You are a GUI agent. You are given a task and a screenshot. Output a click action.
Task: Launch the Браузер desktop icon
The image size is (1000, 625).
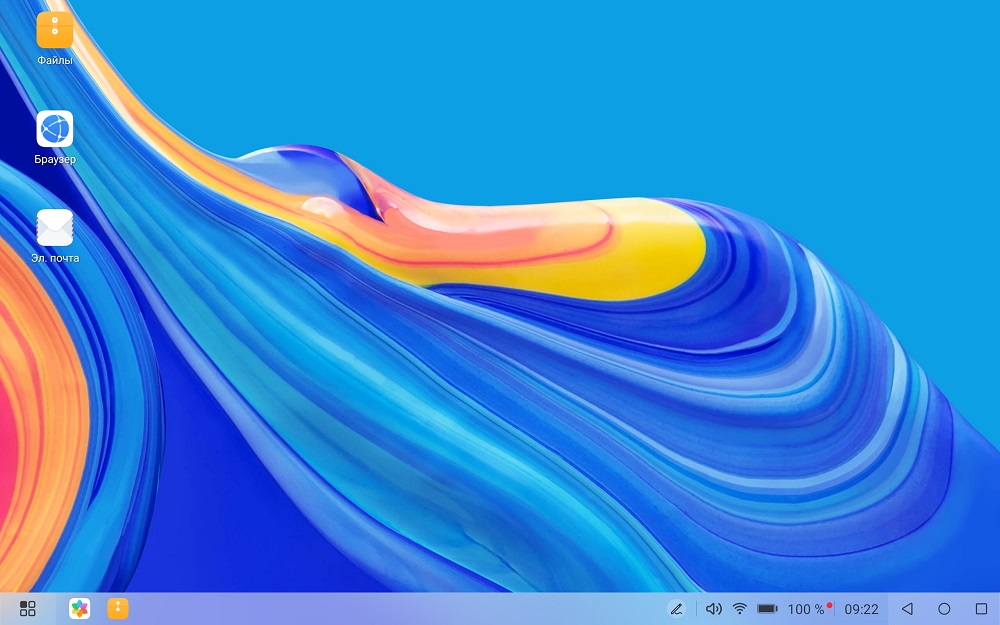tap(55, 128)
